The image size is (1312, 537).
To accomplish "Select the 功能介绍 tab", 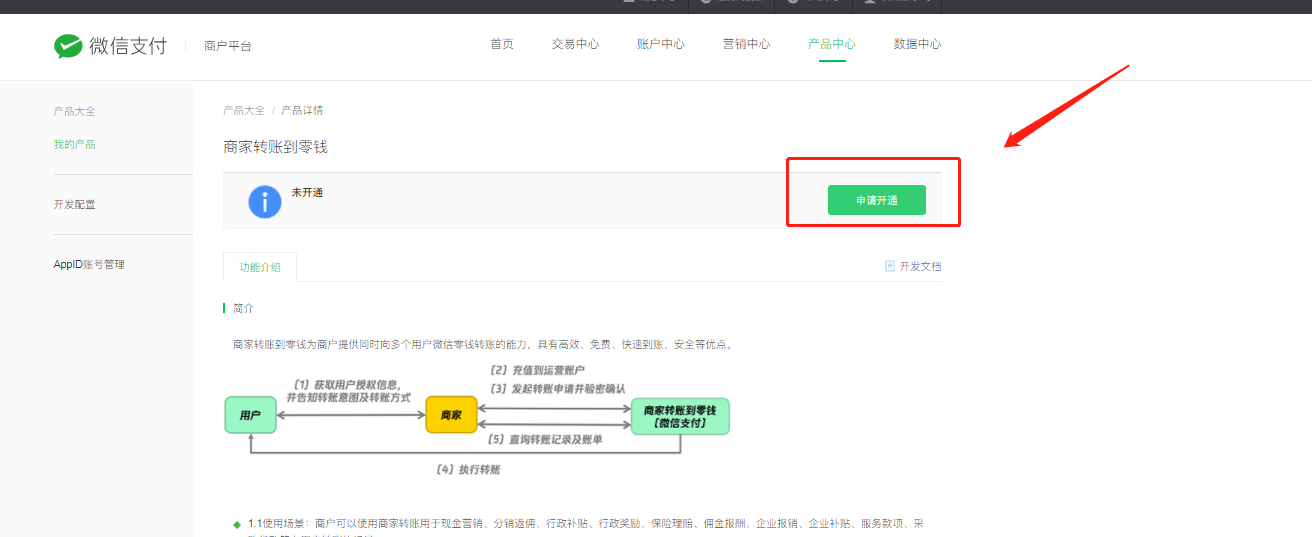I will (260, 267).
